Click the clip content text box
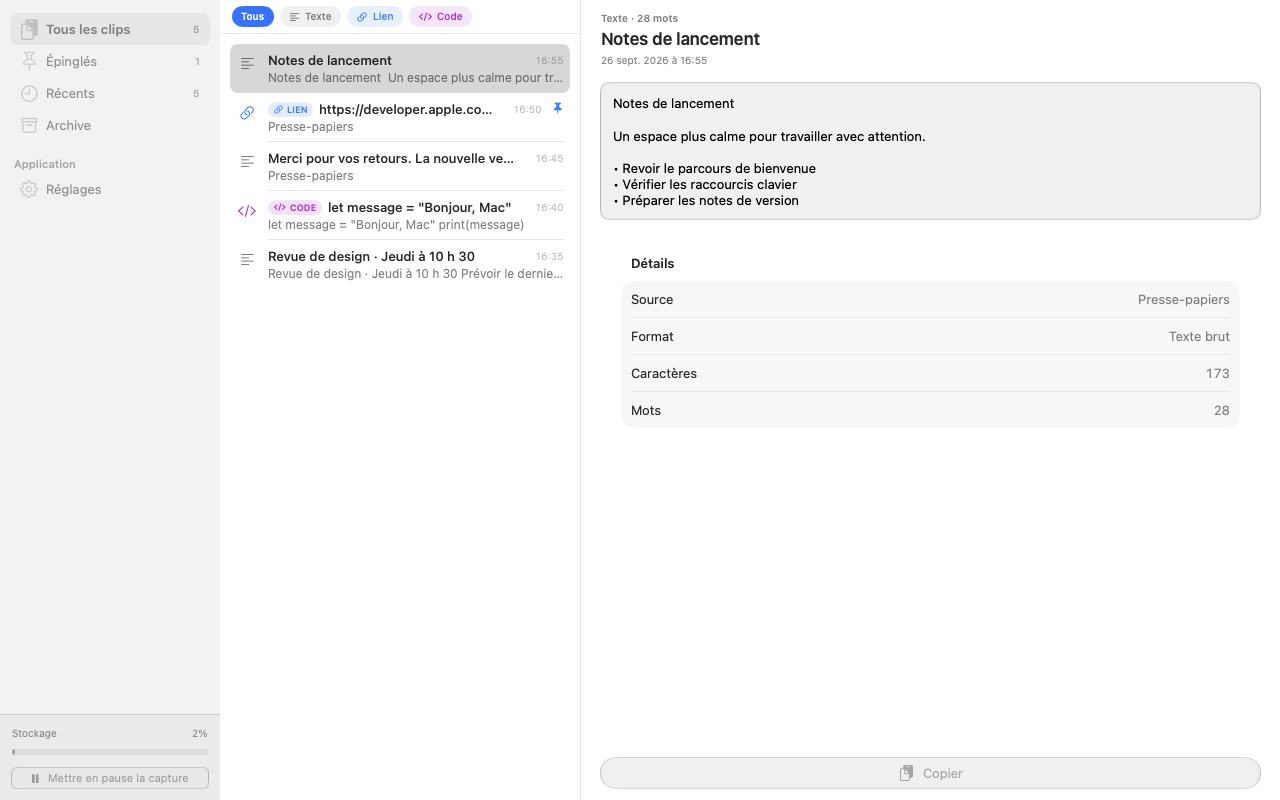 pos(930,151)
